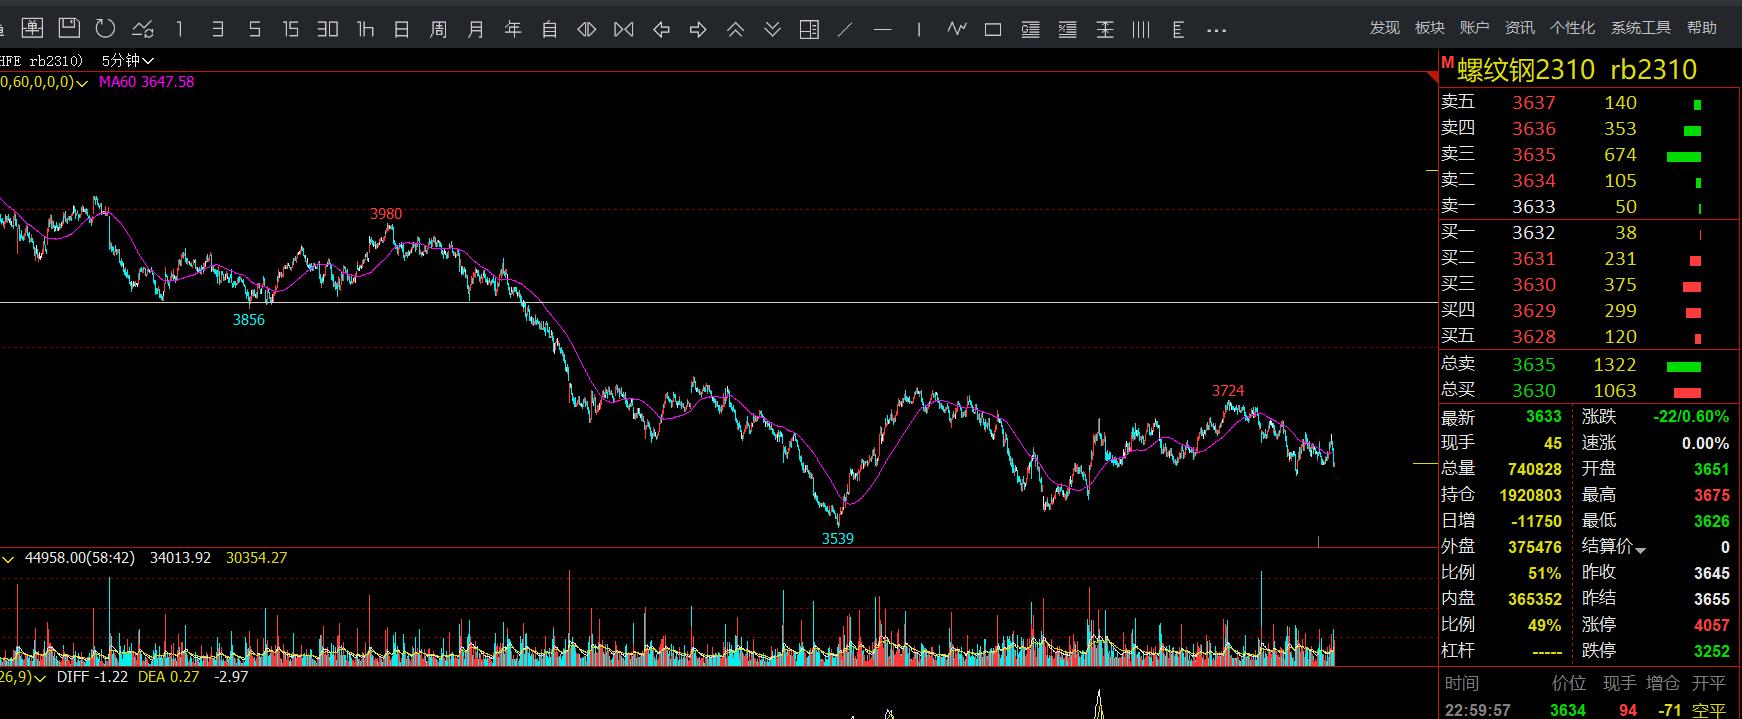Select the zigzag polyline drawing tool
Image resolution: width=1742 pixels, height=719 pixels.
(x=956, y=29)
